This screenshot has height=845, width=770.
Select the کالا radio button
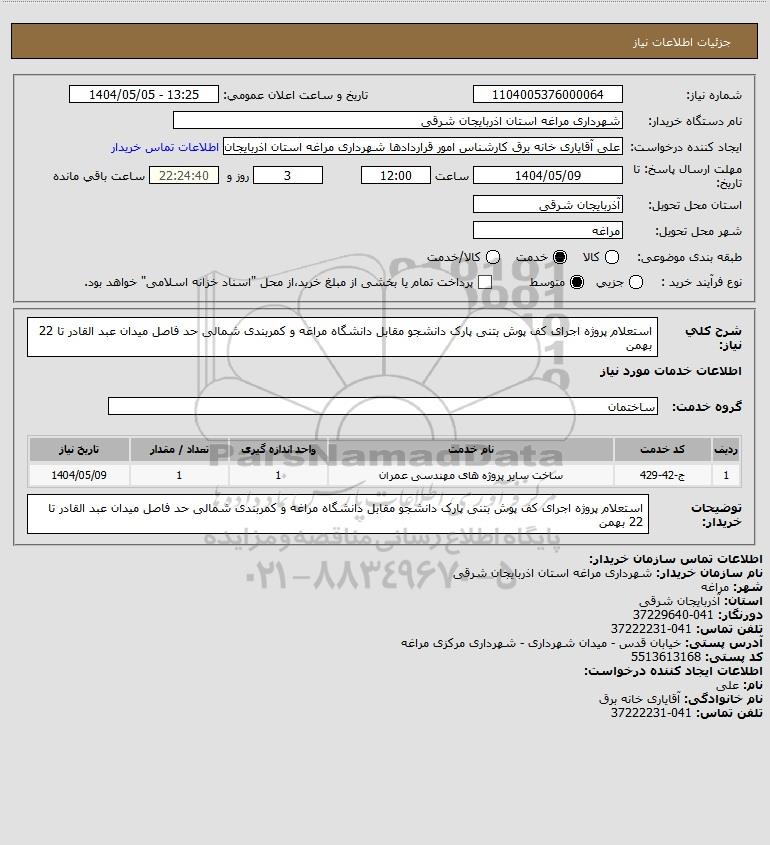[x=612, y=258]
